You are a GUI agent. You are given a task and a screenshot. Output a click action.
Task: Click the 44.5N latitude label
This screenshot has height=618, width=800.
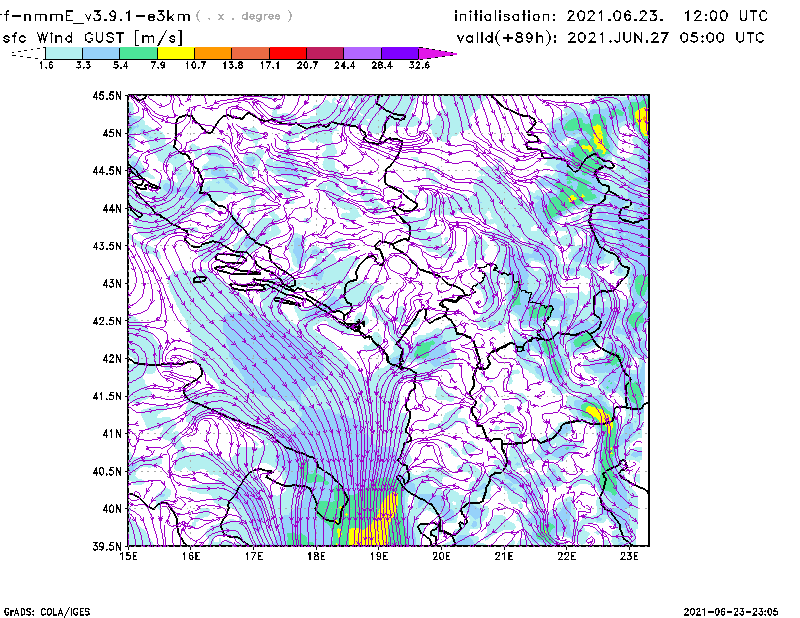point(107,171)
